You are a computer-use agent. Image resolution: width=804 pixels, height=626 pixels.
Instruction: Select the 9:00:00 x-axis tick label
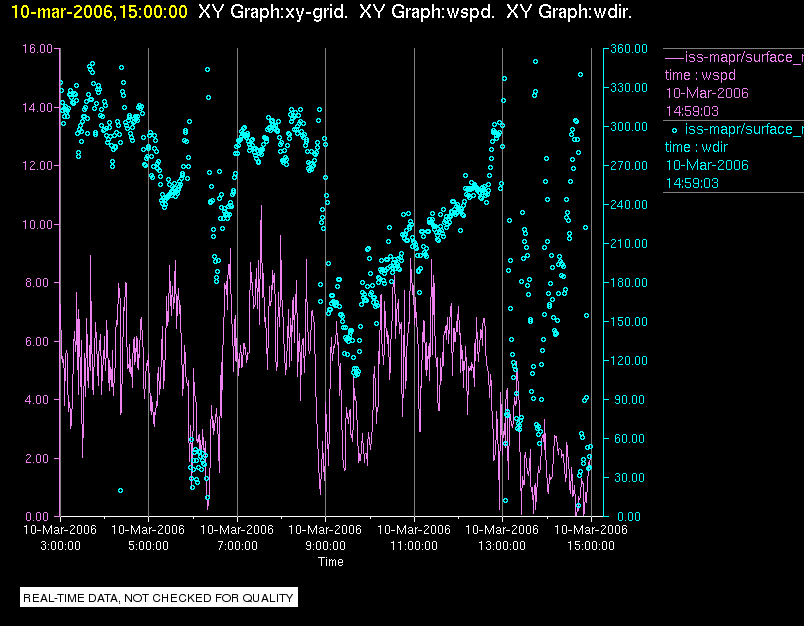click(x=325, y=546)
